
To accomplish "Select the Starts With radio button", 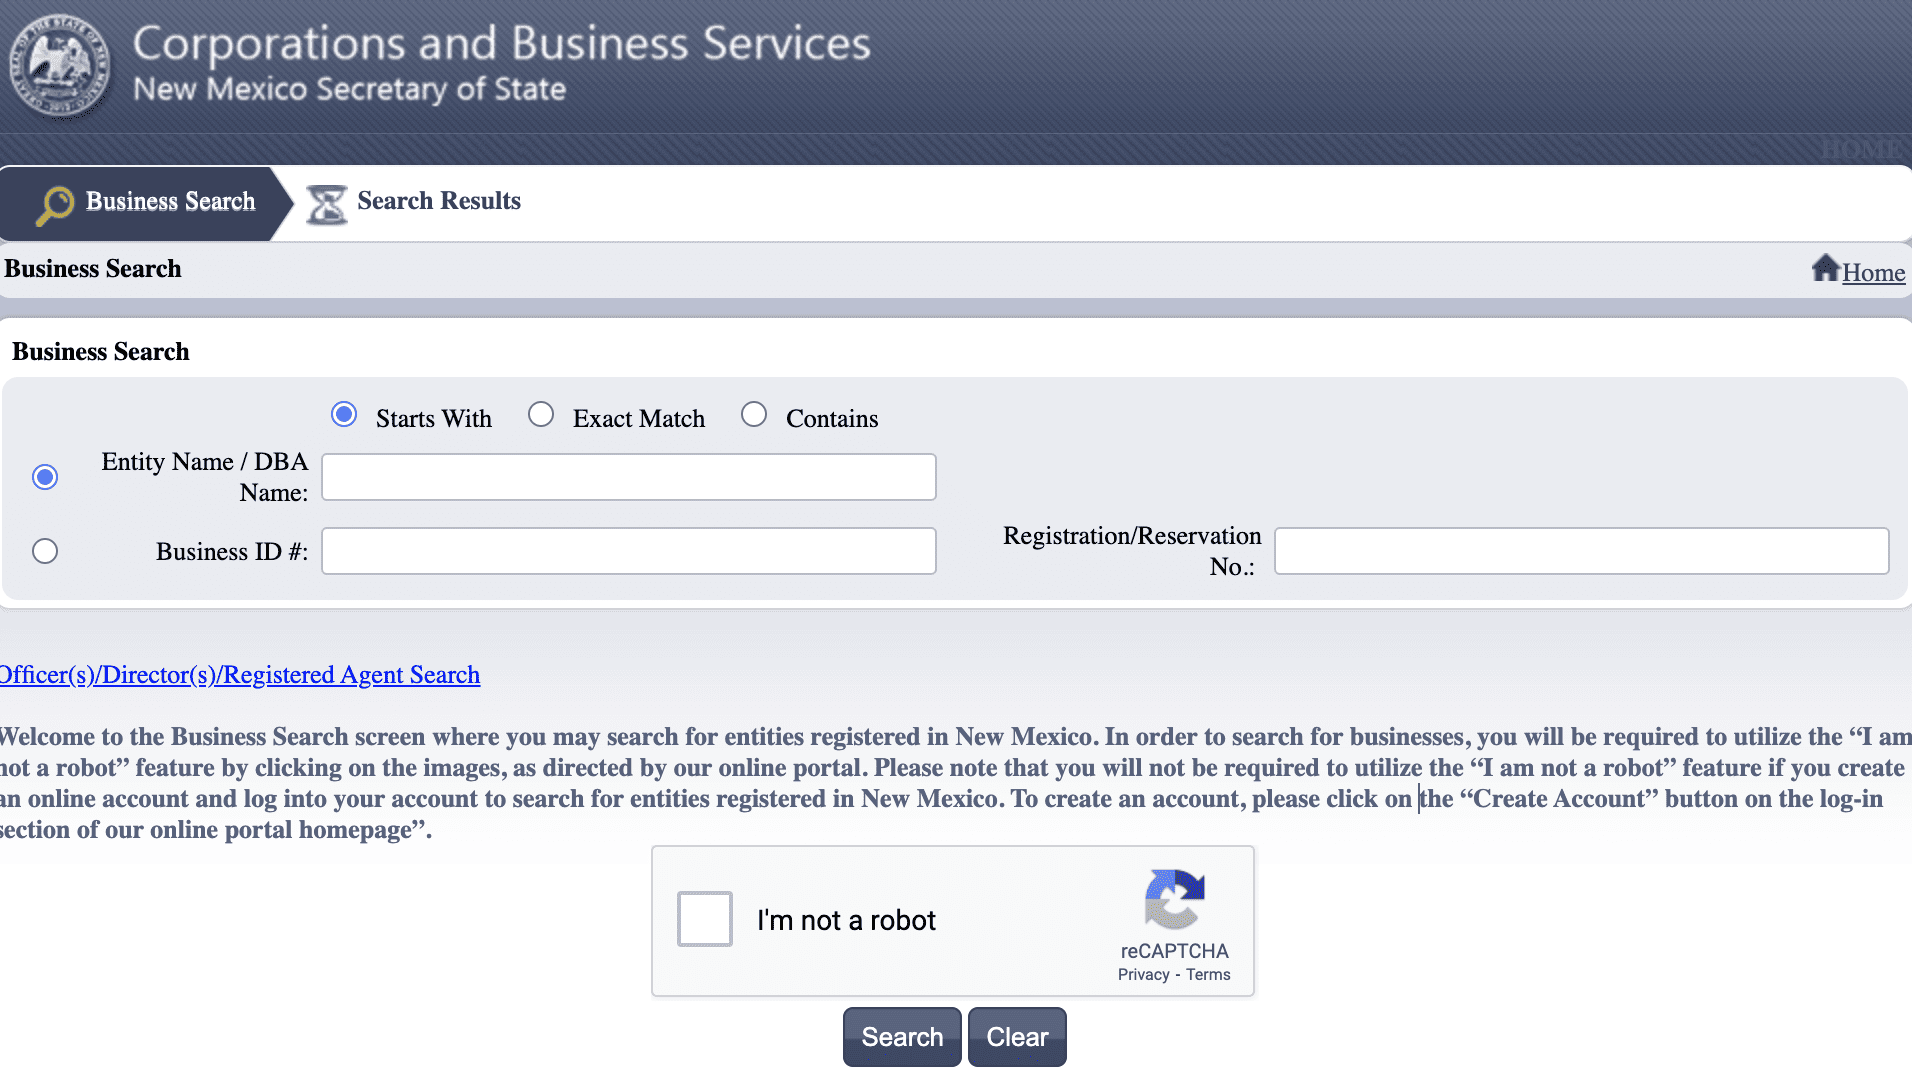I will click(x=343, y=414).
